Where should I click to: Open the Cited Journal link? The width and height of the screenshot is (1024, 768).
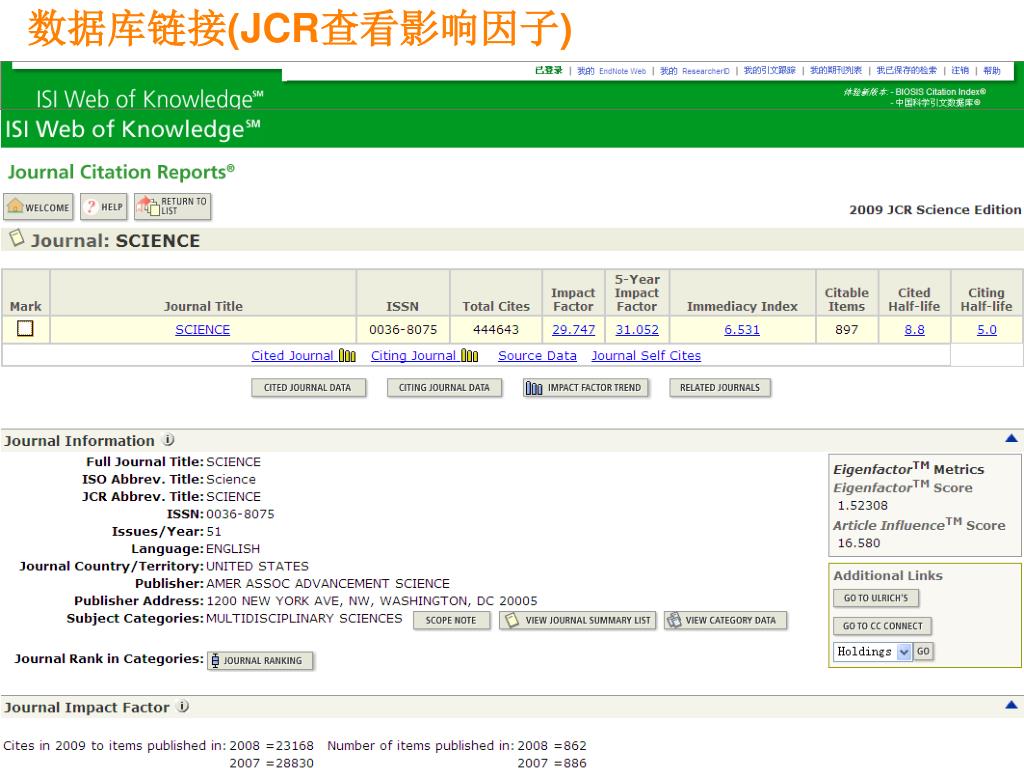click(x=293, y=355)
